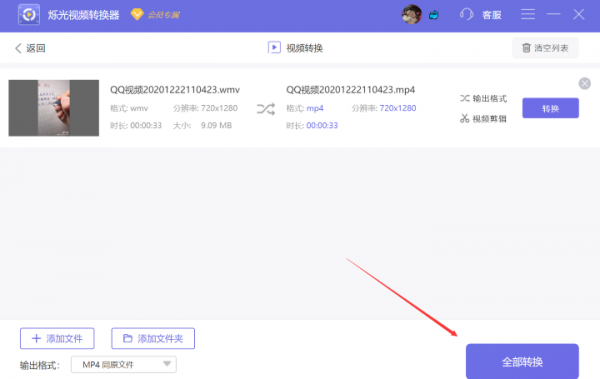Start 全部转换 convert all

point(522,362)
